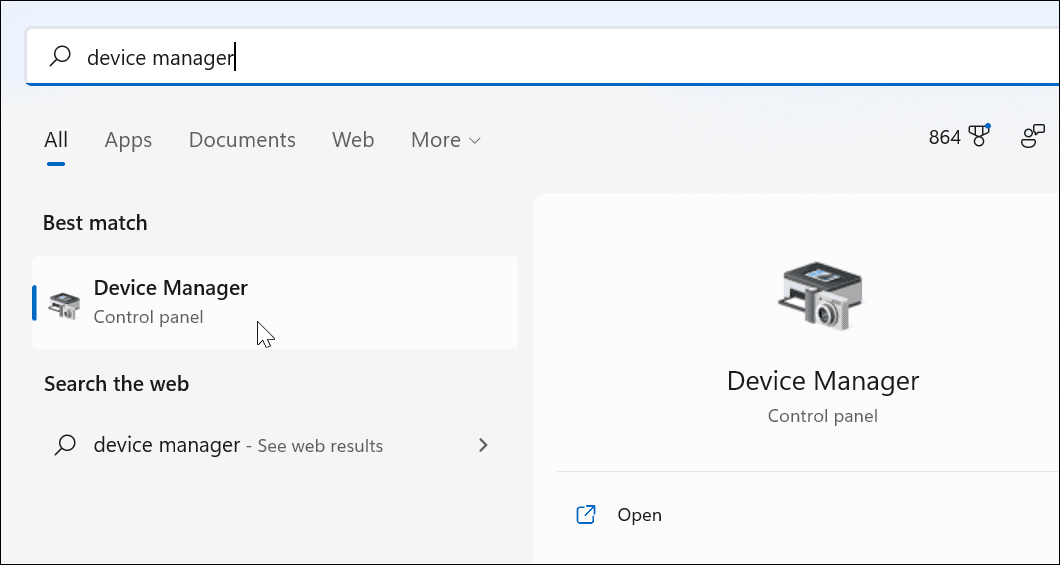Expand web result using the right chevron arrow
The image size is (1060, 565).
(484, 445)
